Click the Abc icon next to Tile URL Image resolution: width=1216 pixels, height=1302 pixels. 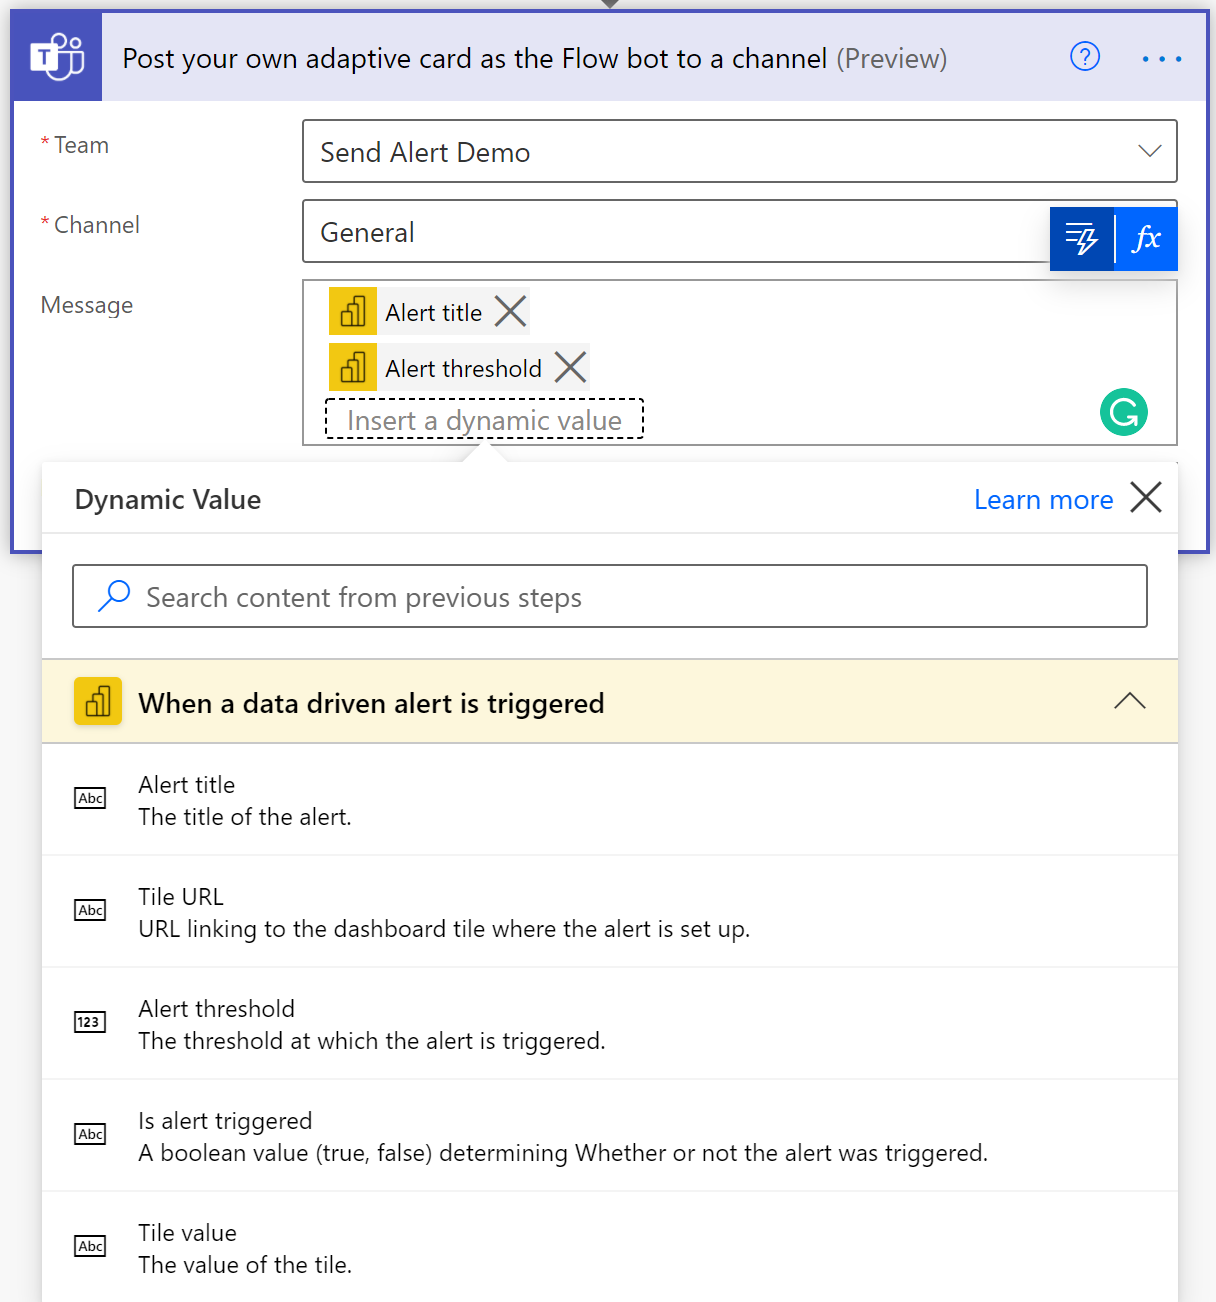pyautogui.click(x=90, y=910)
